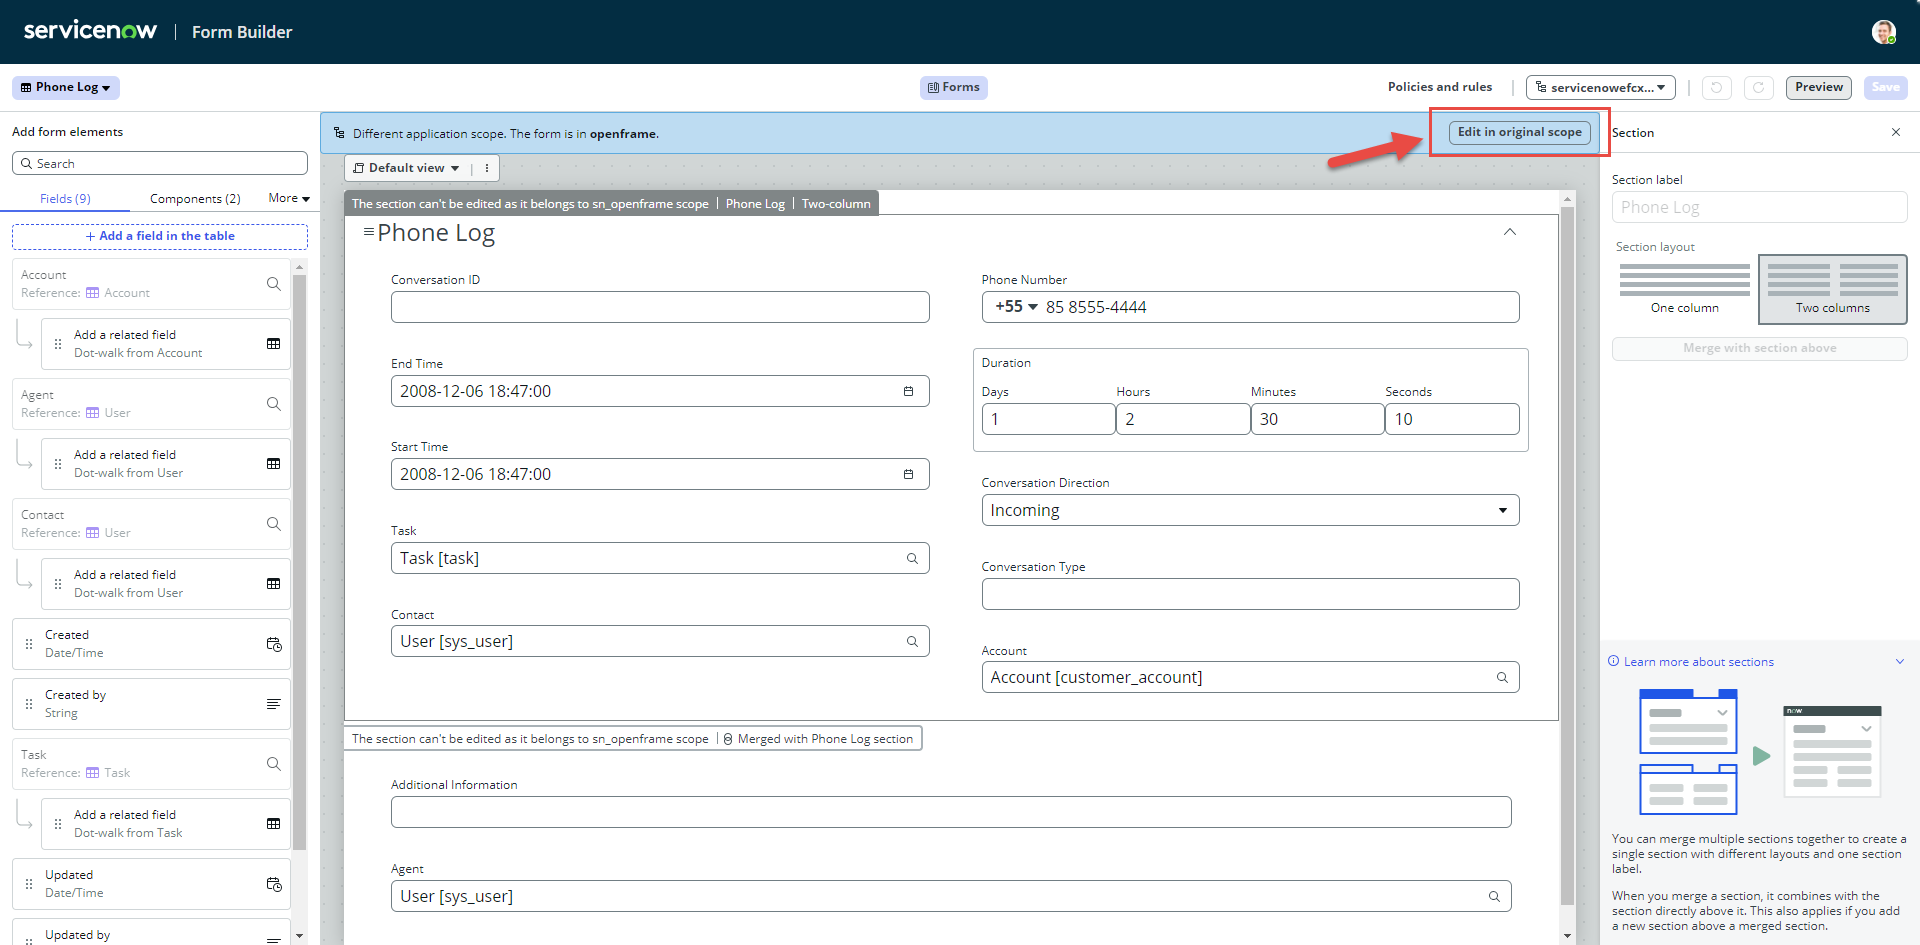Screen dimensions: 1920x945
Task: Open the End Time calendar picker
Action: (908, 391)
